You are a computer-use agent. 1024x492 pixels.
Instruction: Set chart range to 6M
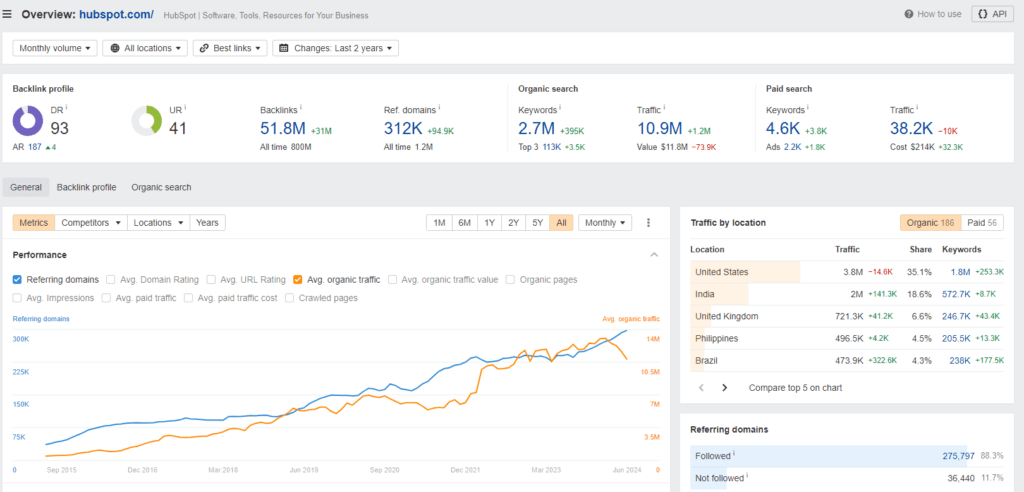click(464, 223)
